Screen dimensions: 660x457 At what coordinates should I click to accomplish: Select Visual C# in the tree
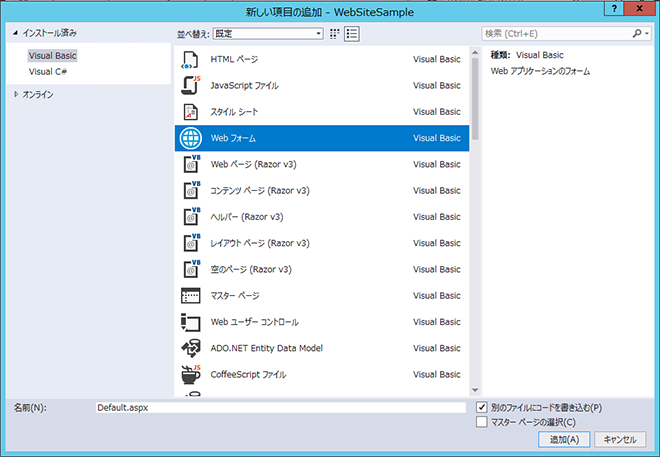tap(48, 72)
